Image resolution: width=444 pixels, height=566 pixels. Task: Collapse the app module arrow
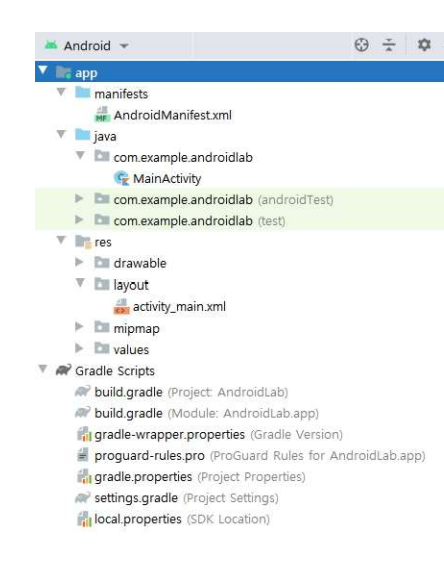tap(43, 70)
